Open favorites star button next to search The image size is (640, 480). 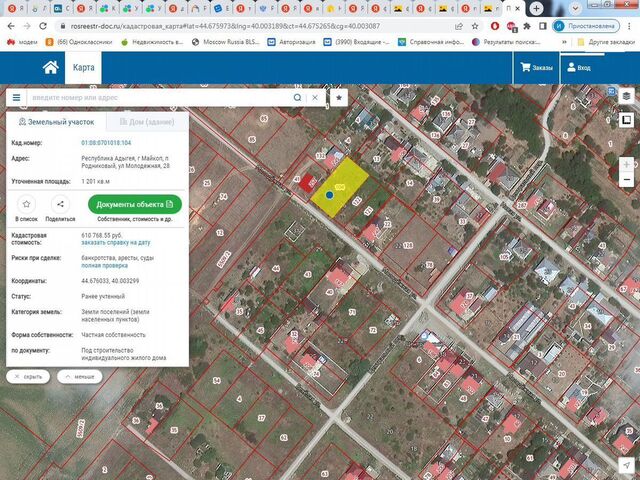[339, 98]
